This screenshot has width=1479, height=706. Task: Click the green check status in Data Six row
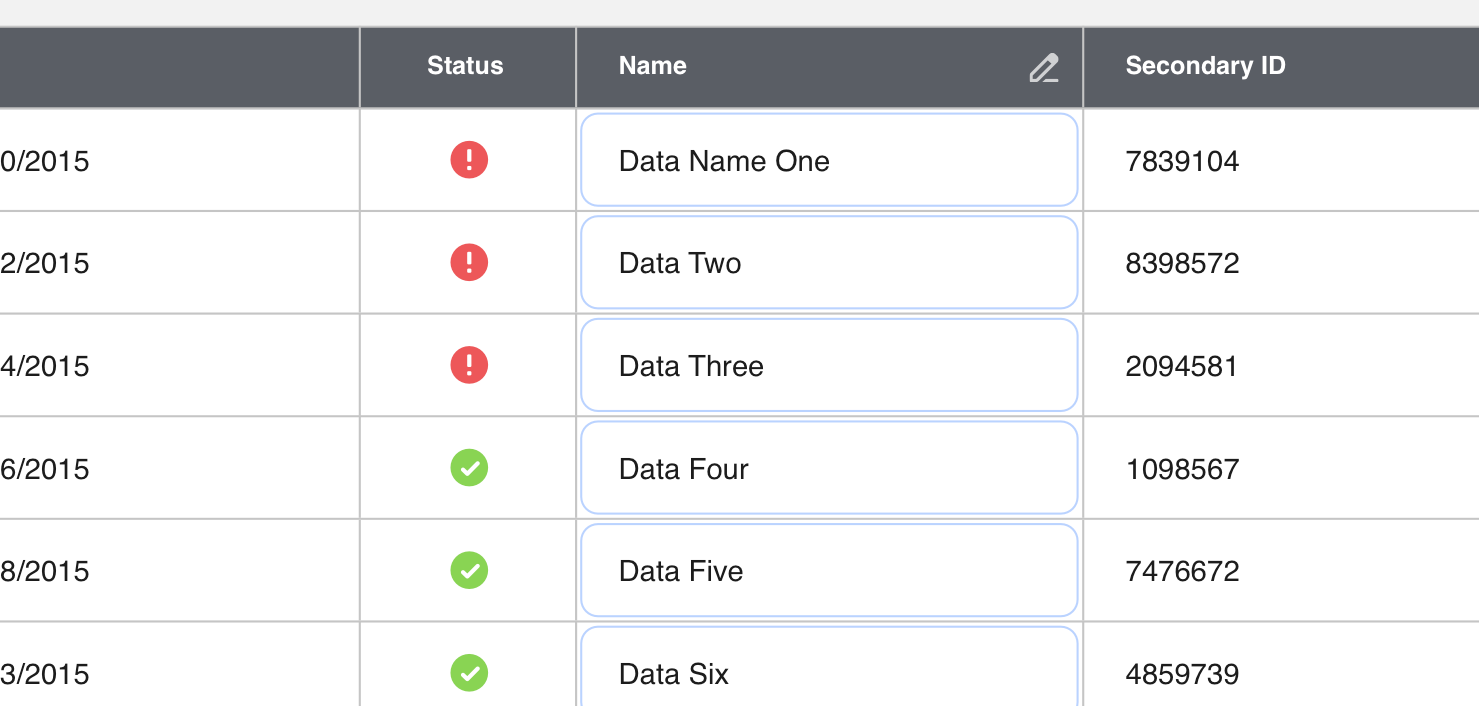click(469, 672)
